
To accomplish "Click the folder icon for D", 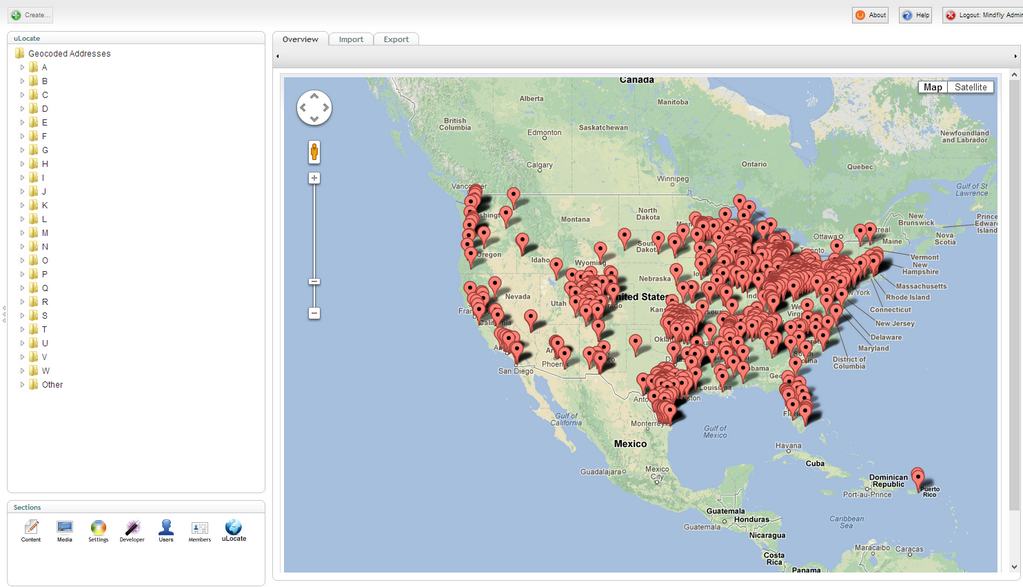I will [x=33, y=109].
